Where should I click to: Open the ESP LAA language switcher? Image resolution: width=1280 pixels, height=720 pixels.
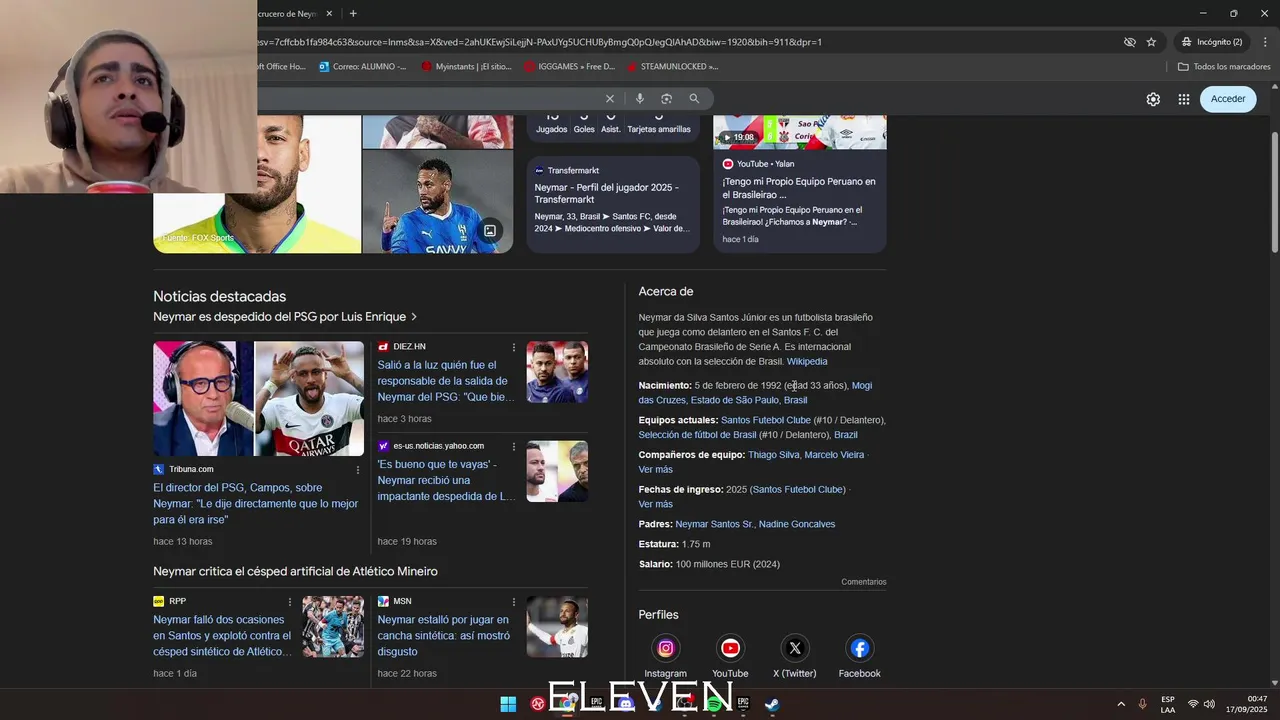[x=1168, y=704]
